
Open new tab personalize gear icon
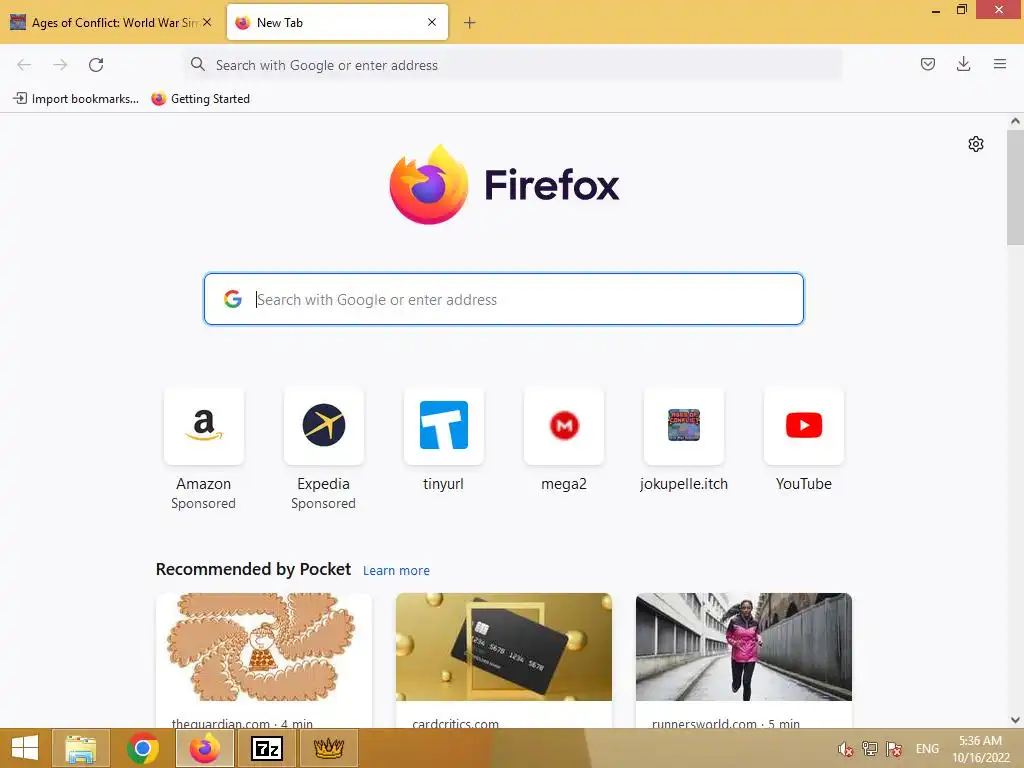[x=976, y=144]
